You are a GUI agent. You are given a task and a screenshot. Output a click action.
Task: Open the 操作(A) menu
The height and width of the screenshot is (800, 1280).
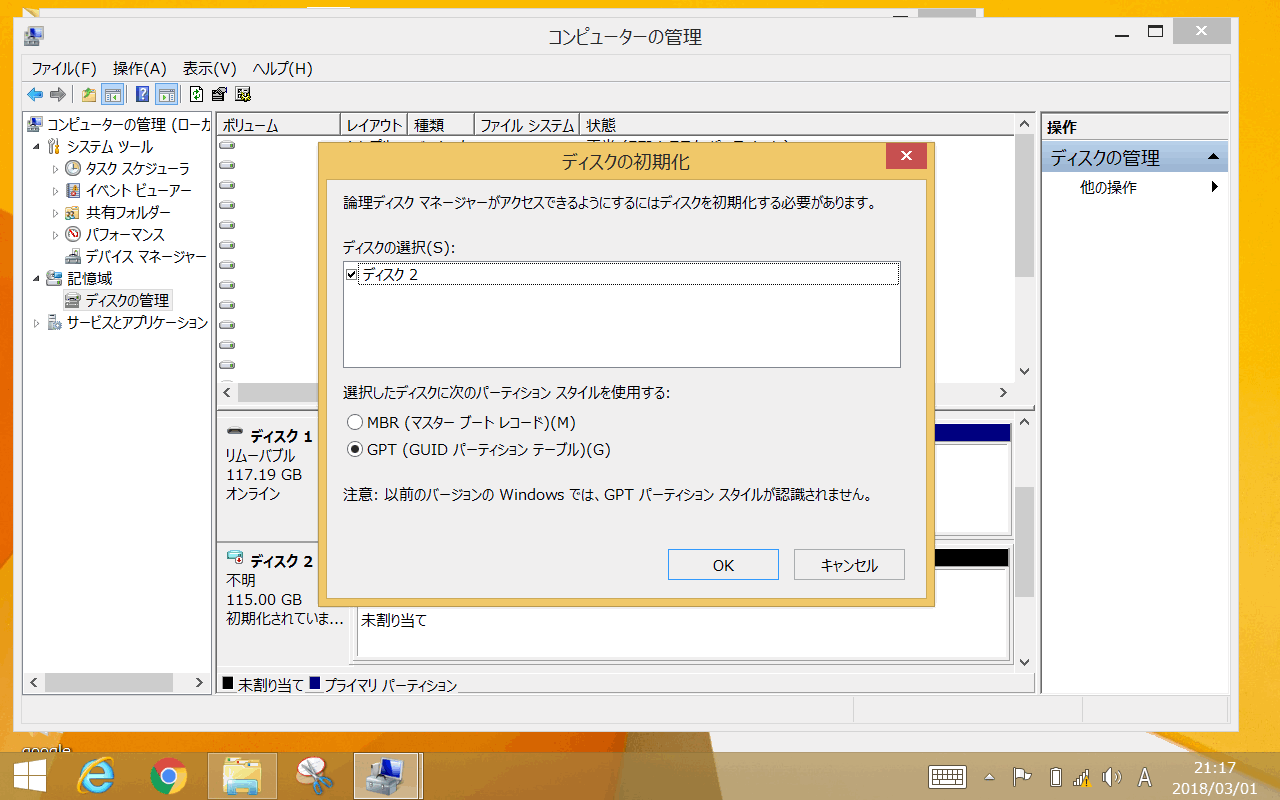[x=139, y=69]
